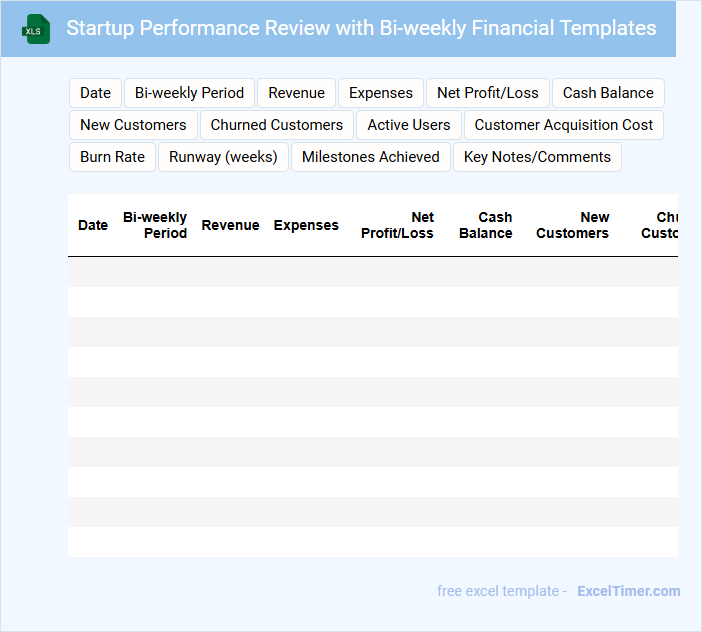Viewport: 702px width, 632px height.
Task: Select the Customer Acquisition Cost tag
Action: (x=564, y=125)
